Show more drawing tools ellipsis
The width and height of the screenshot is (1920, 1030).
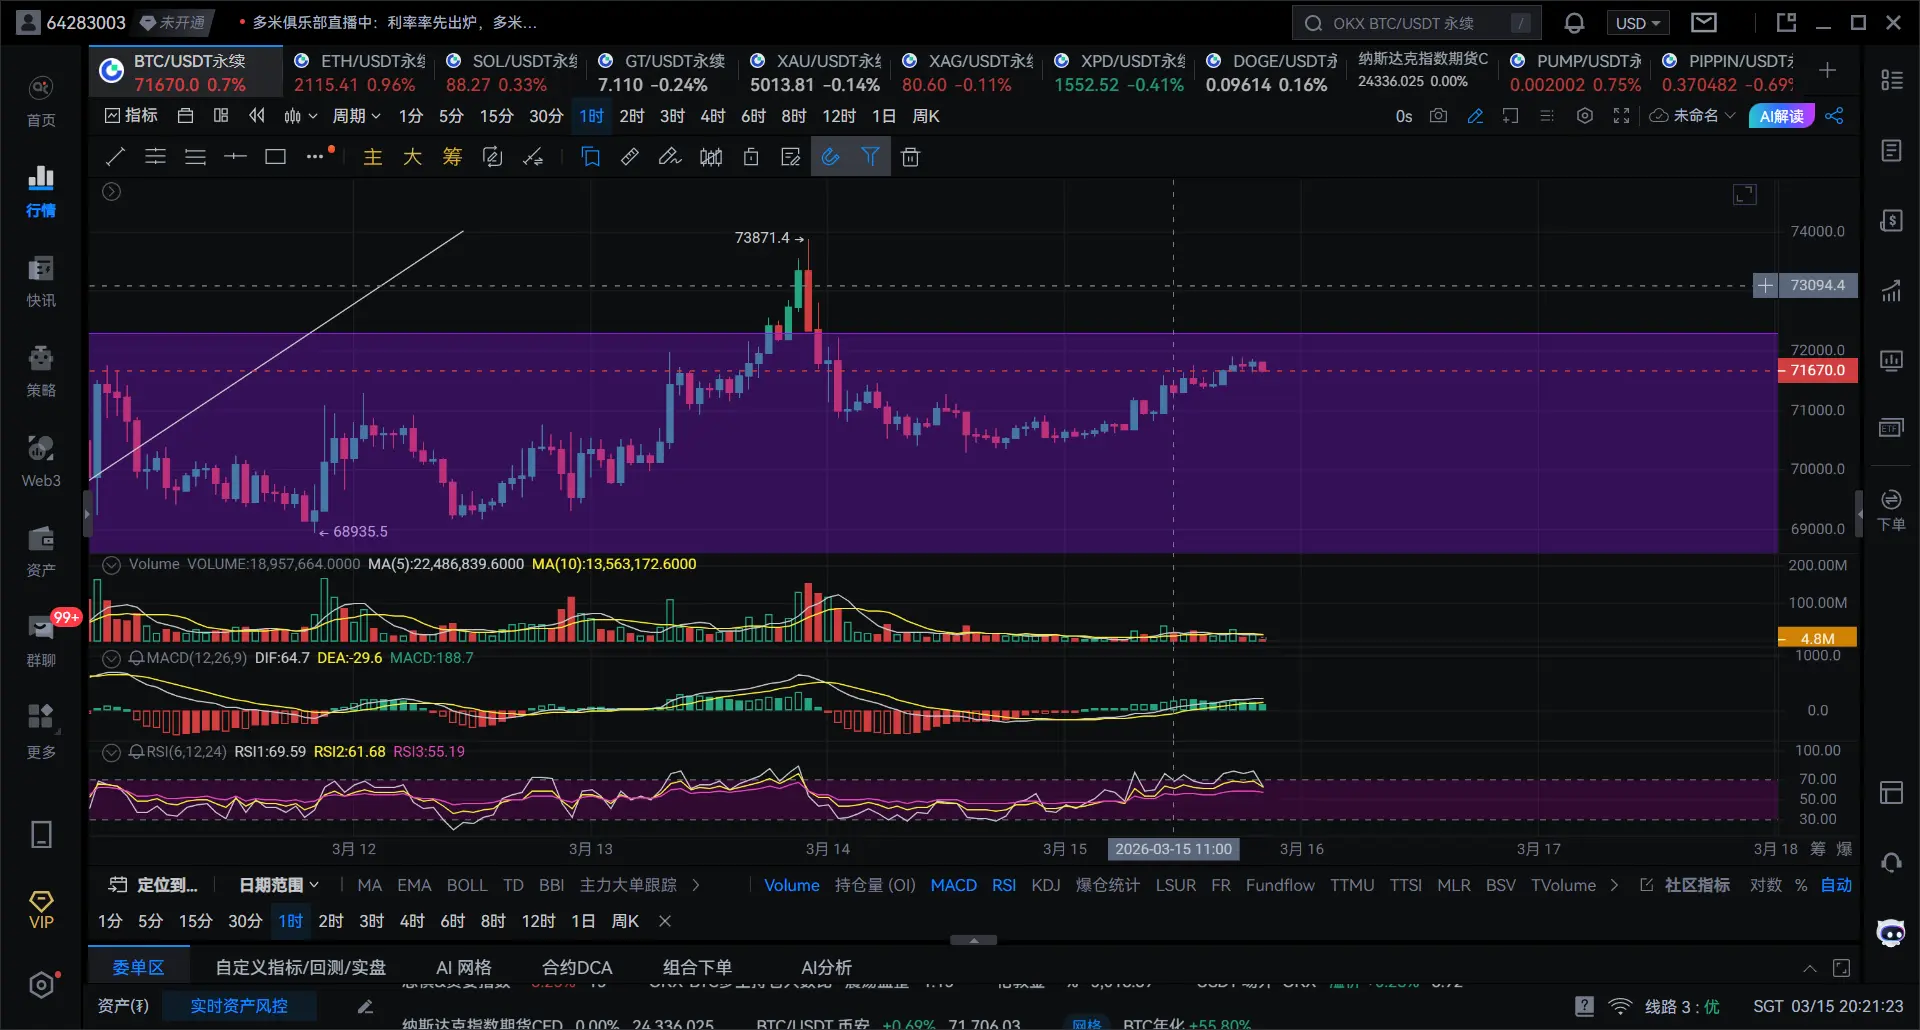315,157
